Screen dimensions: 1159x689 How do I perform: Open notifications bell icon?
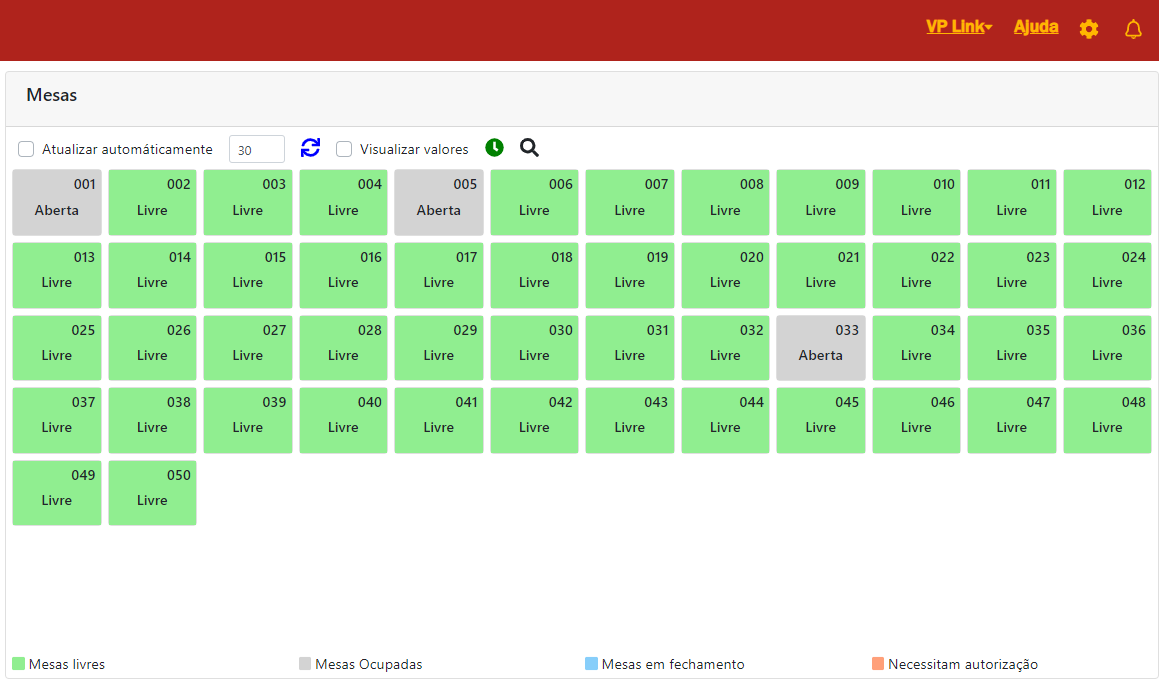1133,29
